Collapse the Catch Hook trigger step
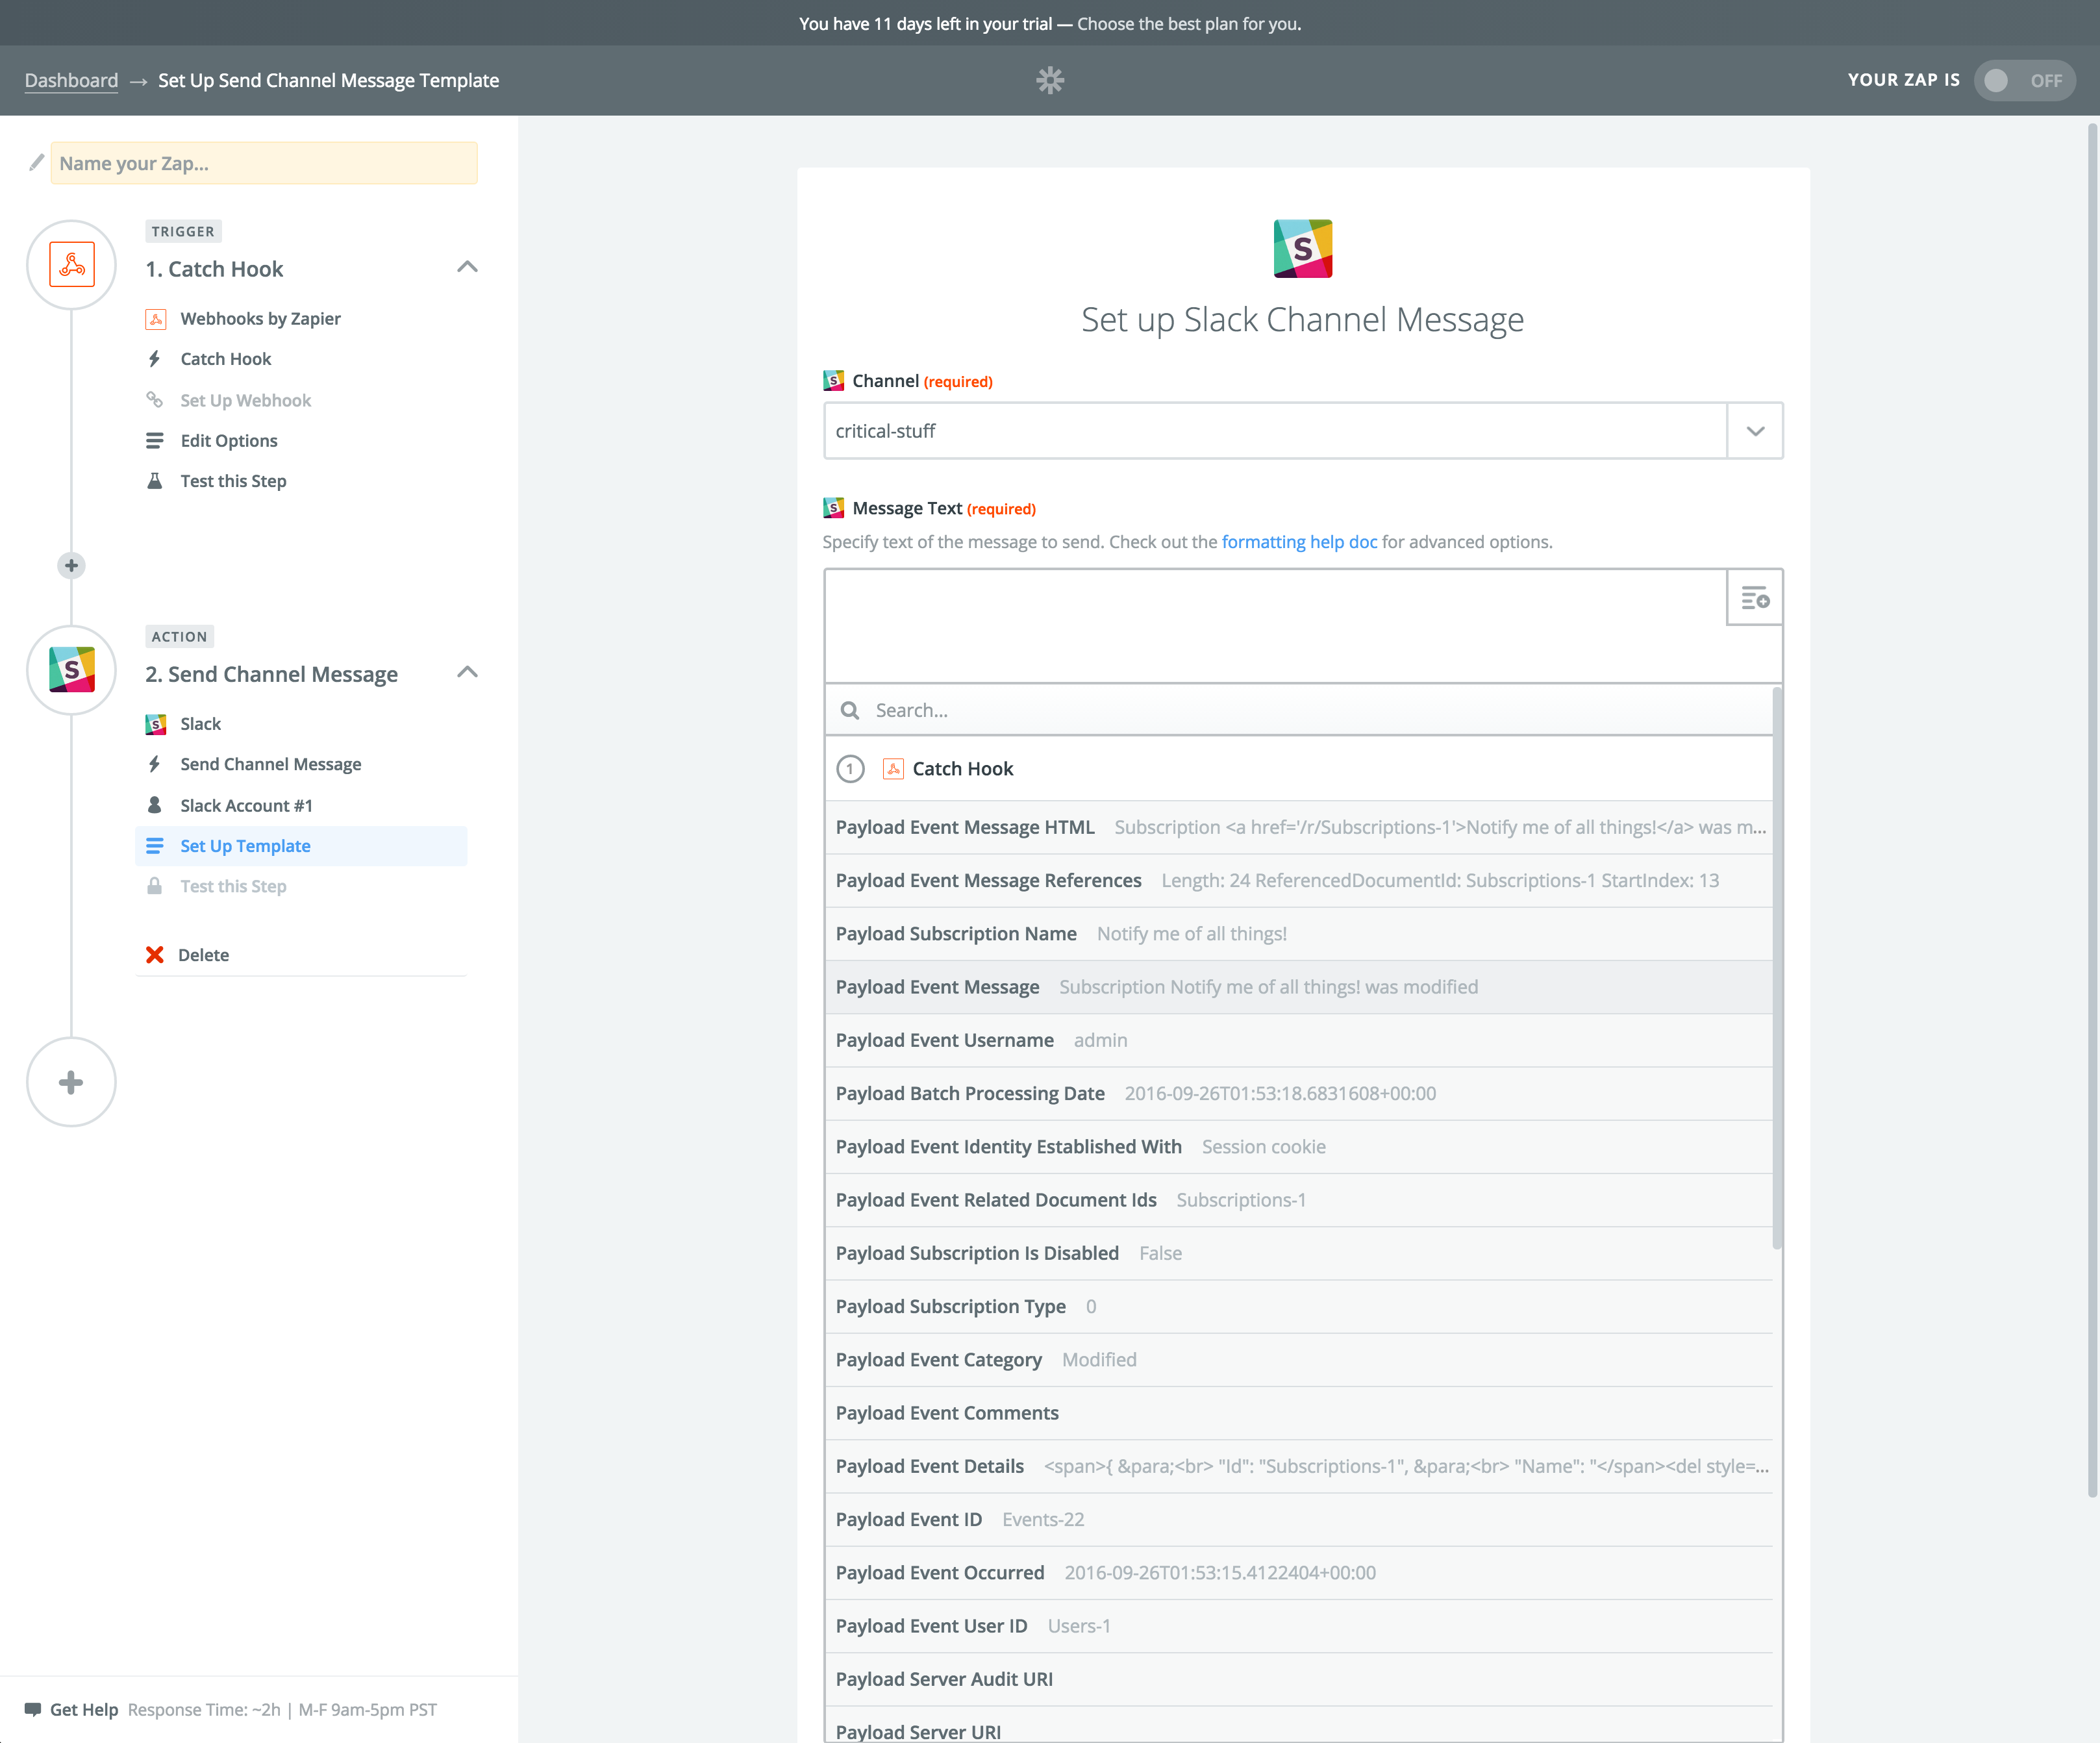 467,267
